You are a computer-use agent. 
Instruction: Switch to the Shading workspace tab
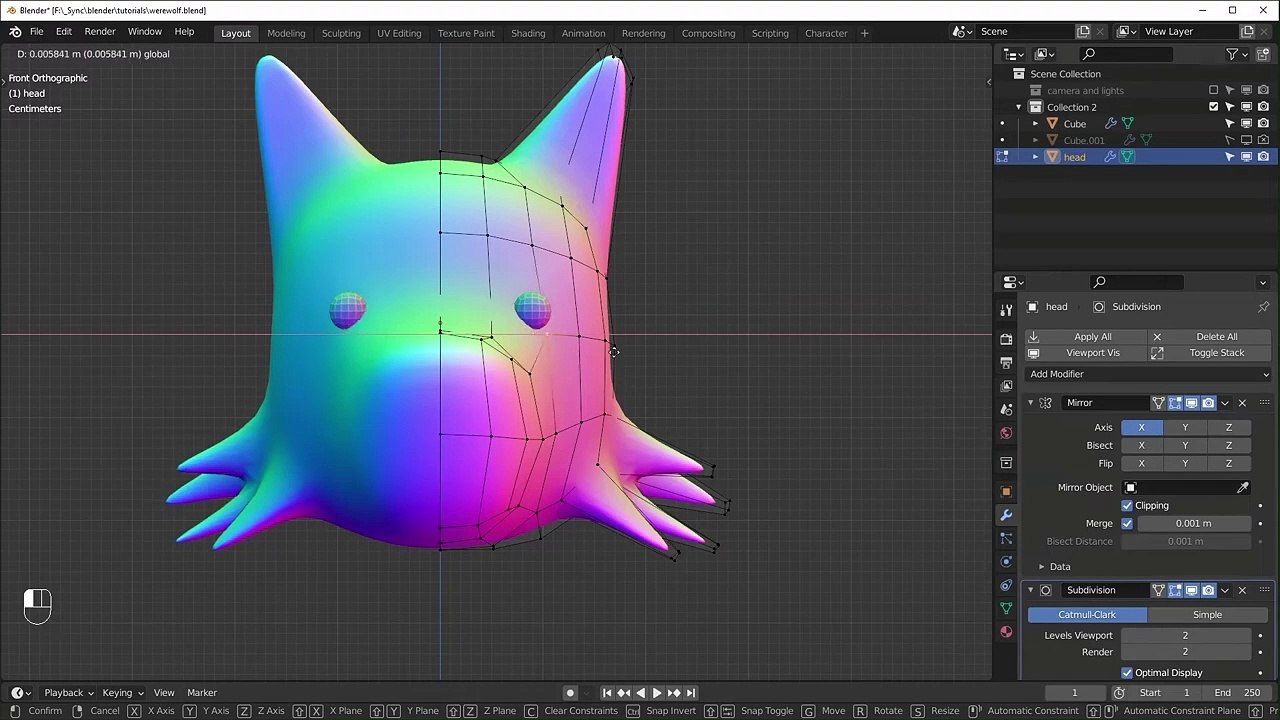pyautogui.click(x=528, y=33)
